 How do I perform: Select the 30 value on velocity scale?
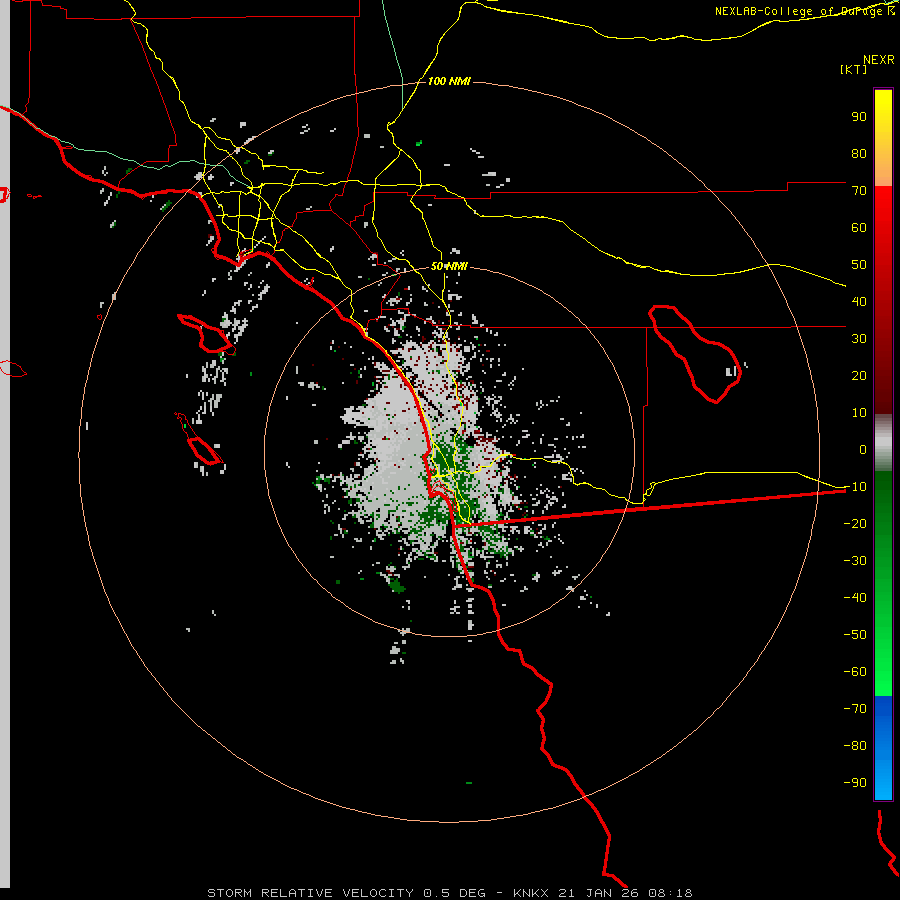859,339
